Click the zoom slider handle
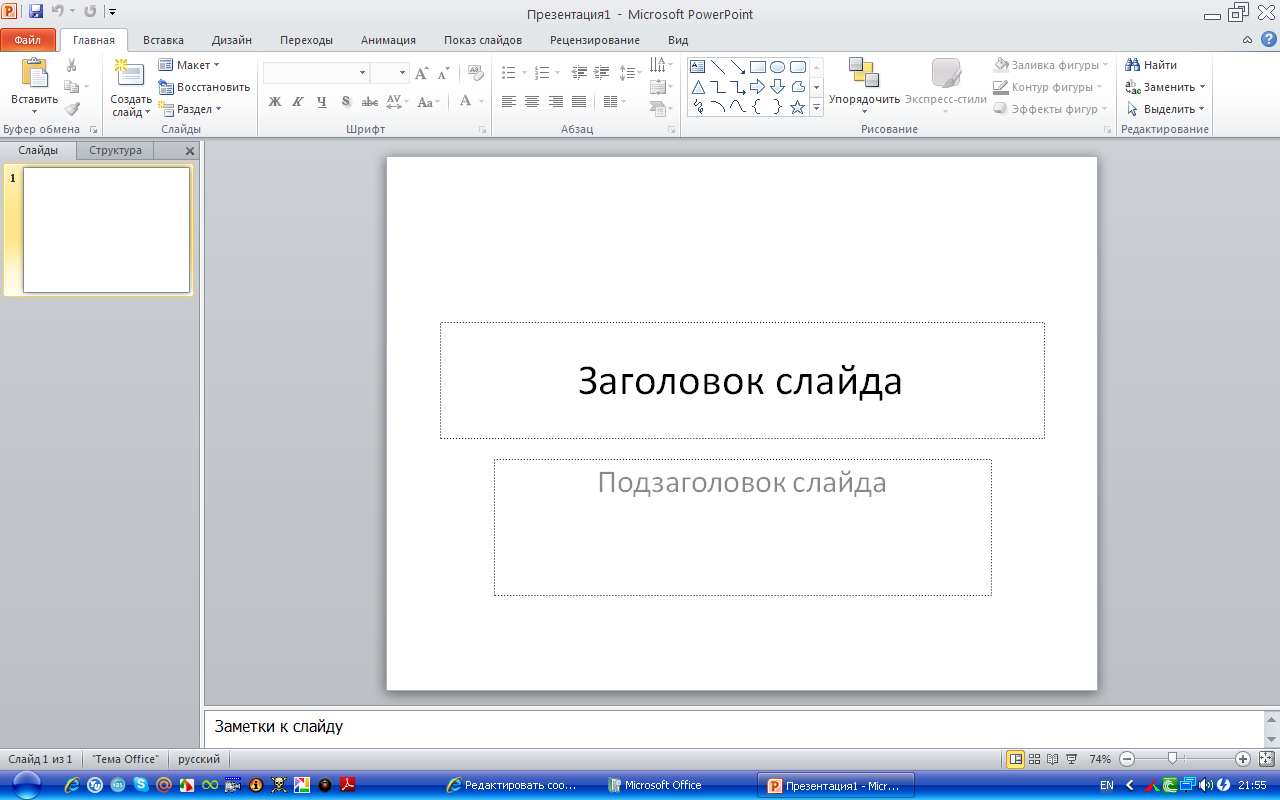Screen dimensions: 1280x800 click(x=1172, y=759)
